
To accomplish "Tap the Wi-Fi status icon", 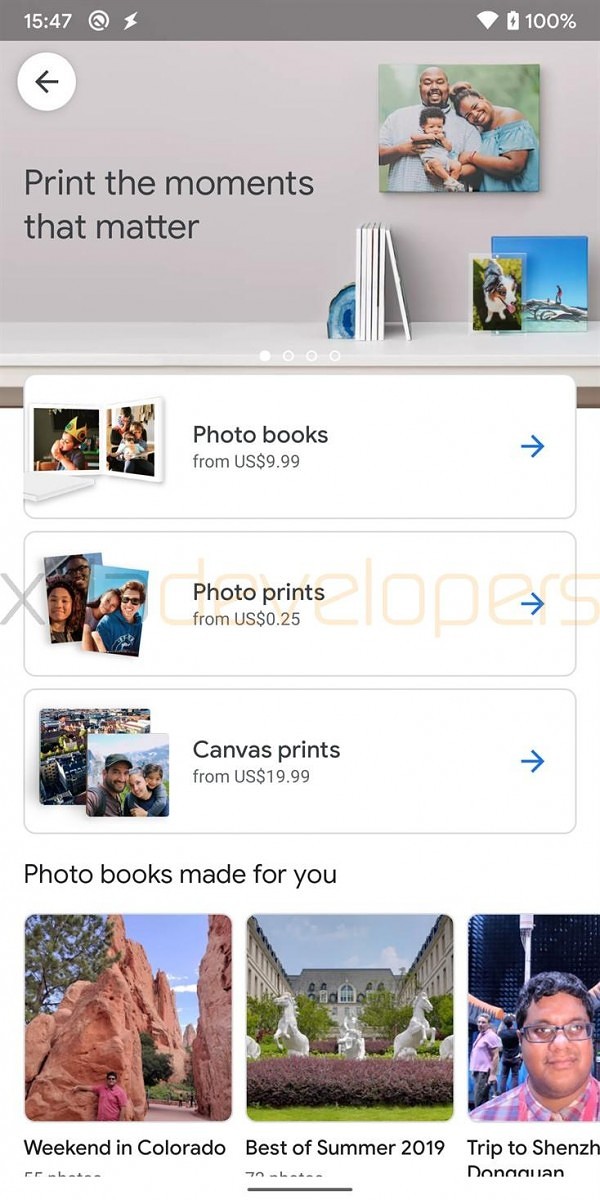I will (487, 20).
